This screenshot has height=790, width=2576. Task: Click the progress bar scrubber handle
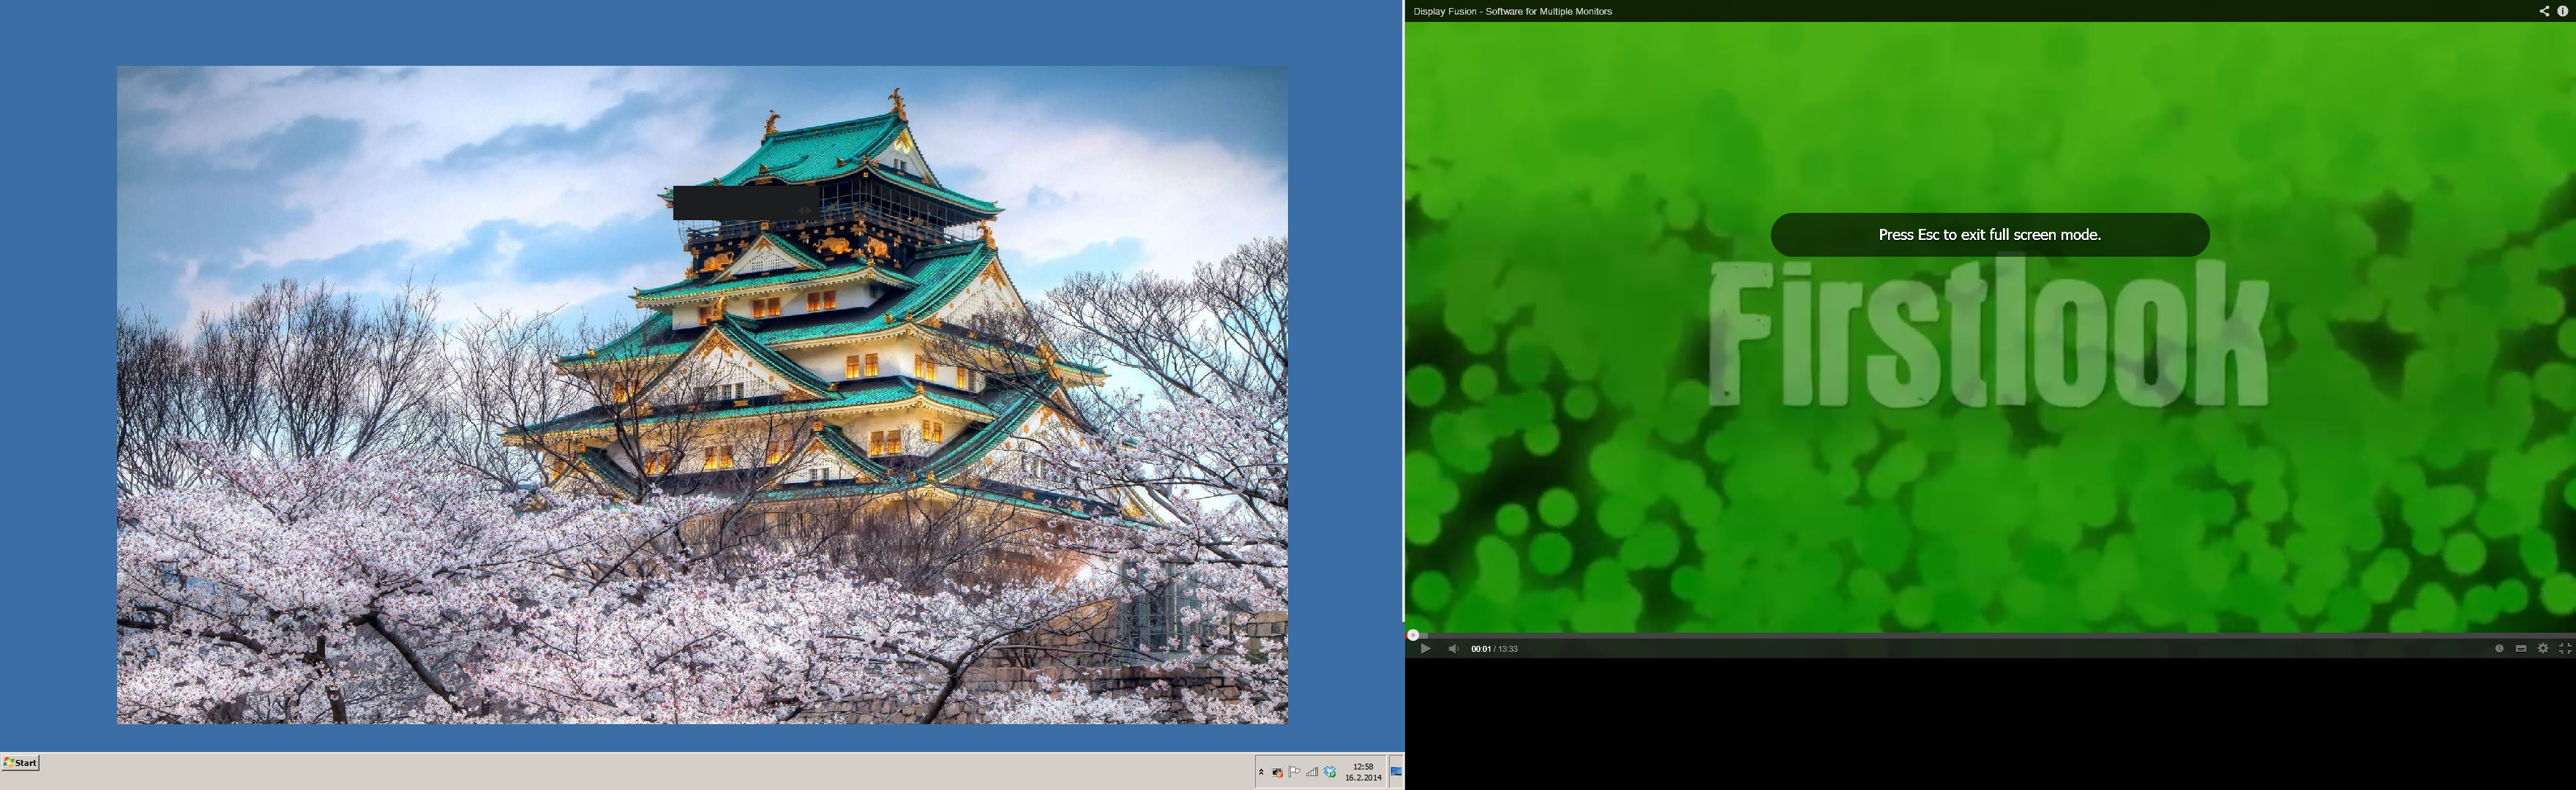[1413, 635]
